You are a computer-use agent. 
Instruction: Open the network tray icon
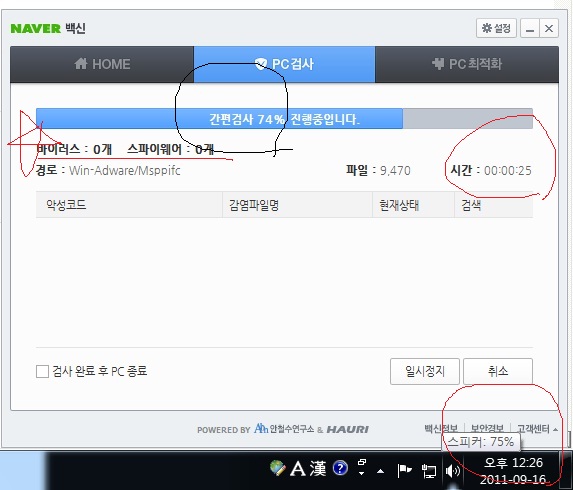tap(429, 471)
